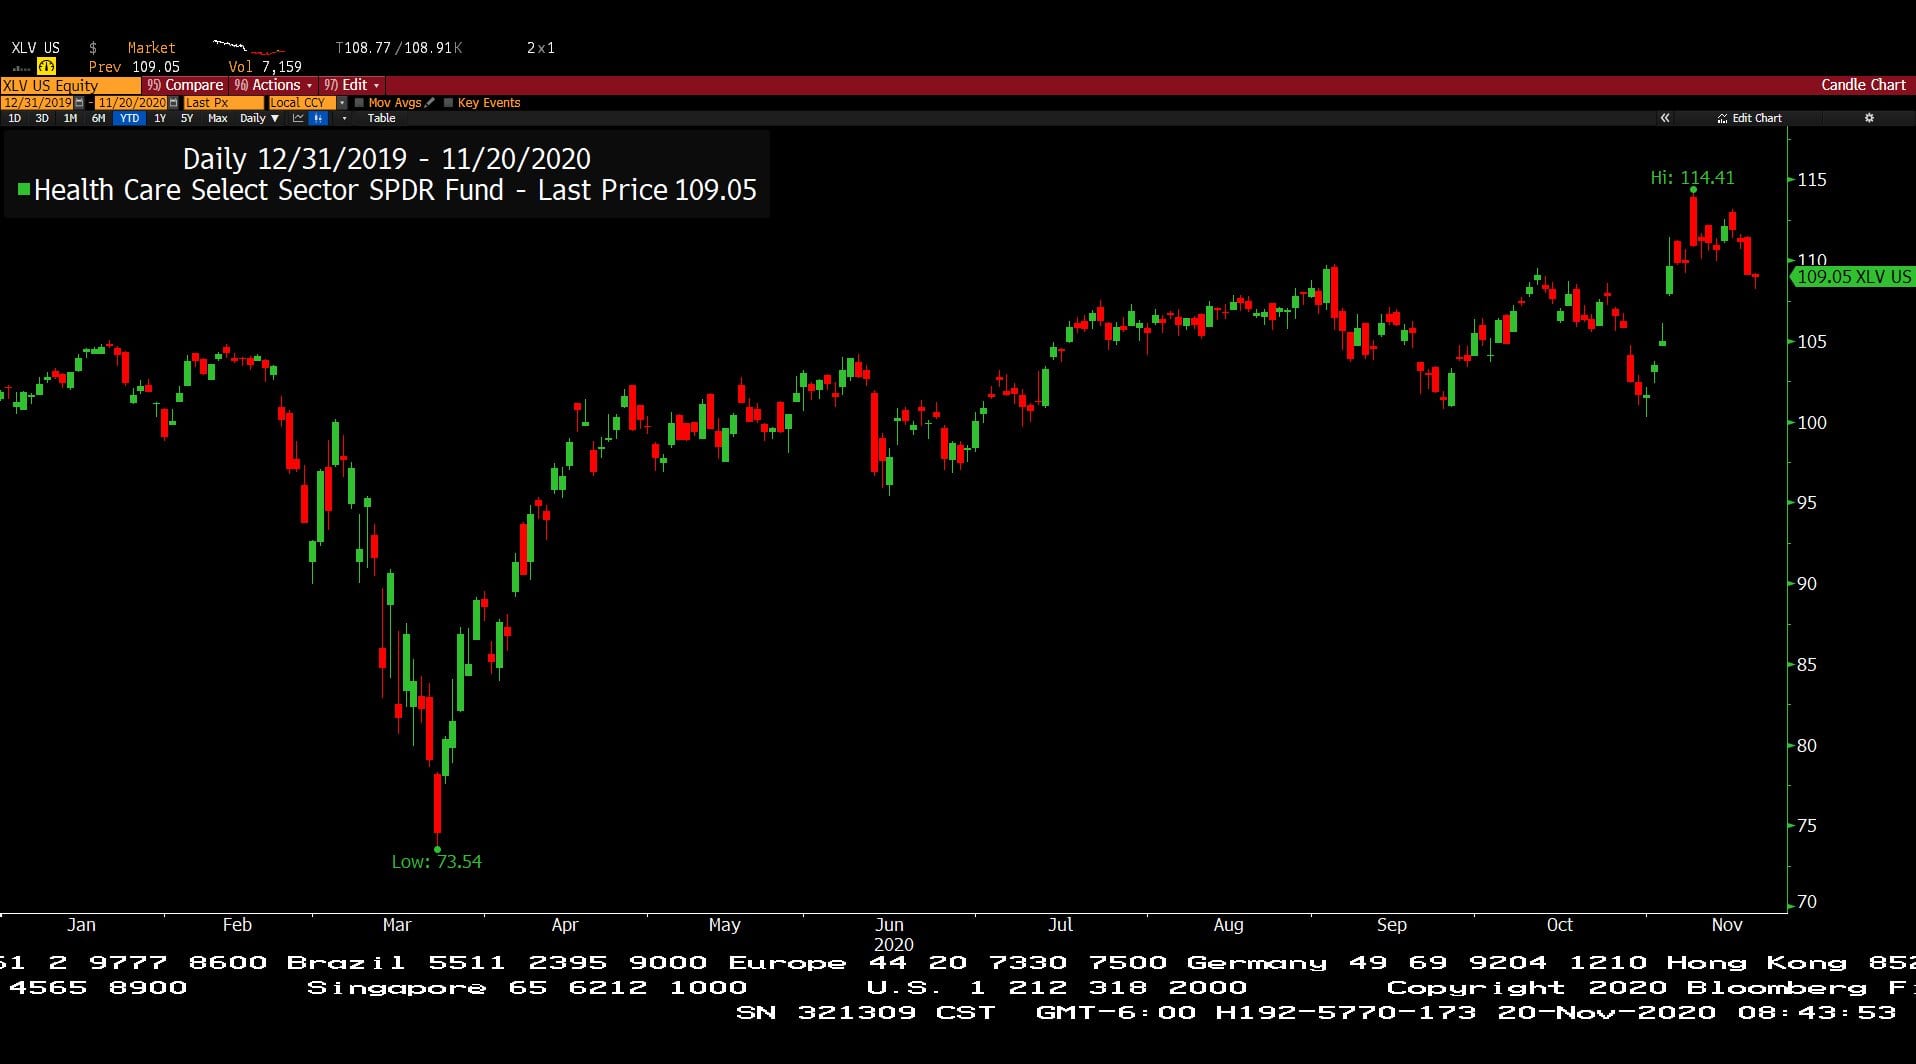This screenshot has height=1064, width=1916.
Task: Select the 5Y range tab
Action: pyautogui.click(x=186, y=118)
